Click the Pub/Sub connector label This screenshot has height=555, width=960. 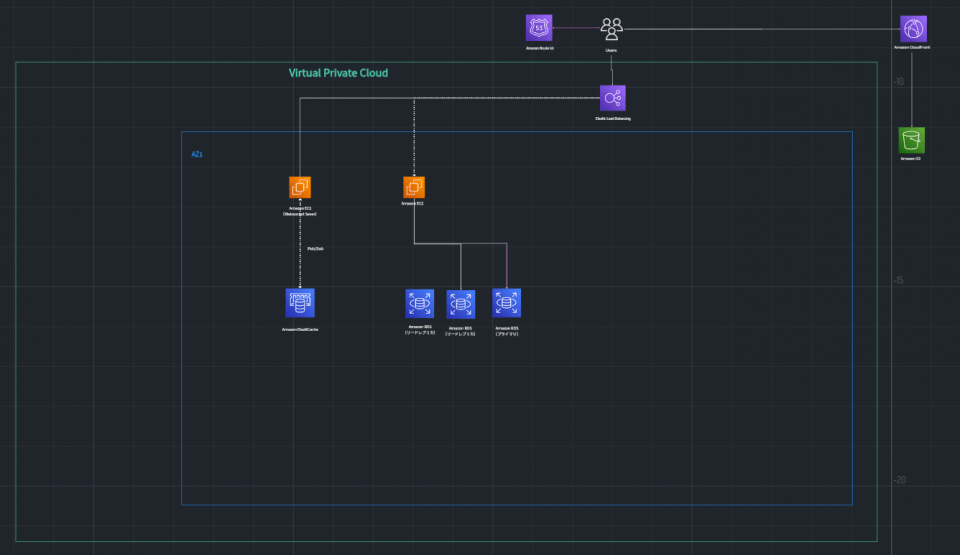pyautogui.click(x=315, y=249)
